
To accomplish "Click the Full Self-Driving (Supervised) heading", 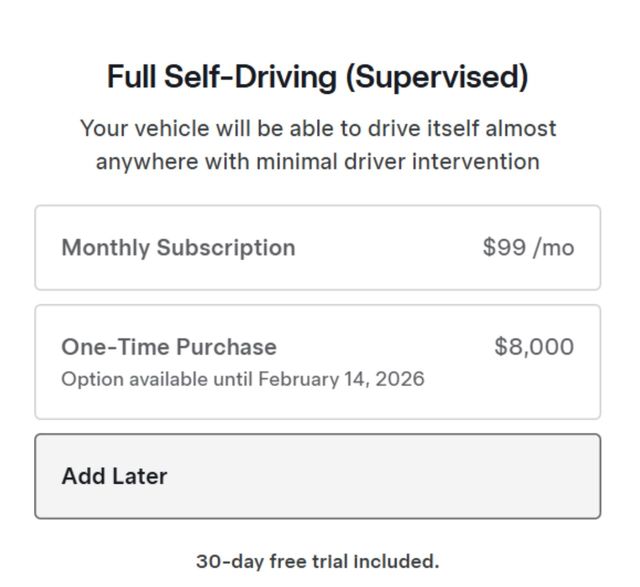I will click(x=317, y=77).
